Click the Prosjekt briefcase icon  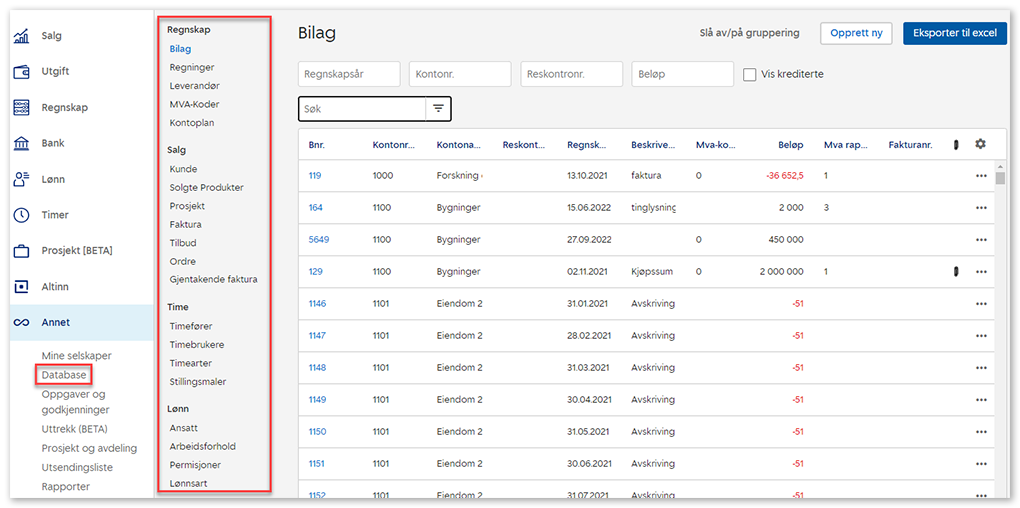point(21,251)
